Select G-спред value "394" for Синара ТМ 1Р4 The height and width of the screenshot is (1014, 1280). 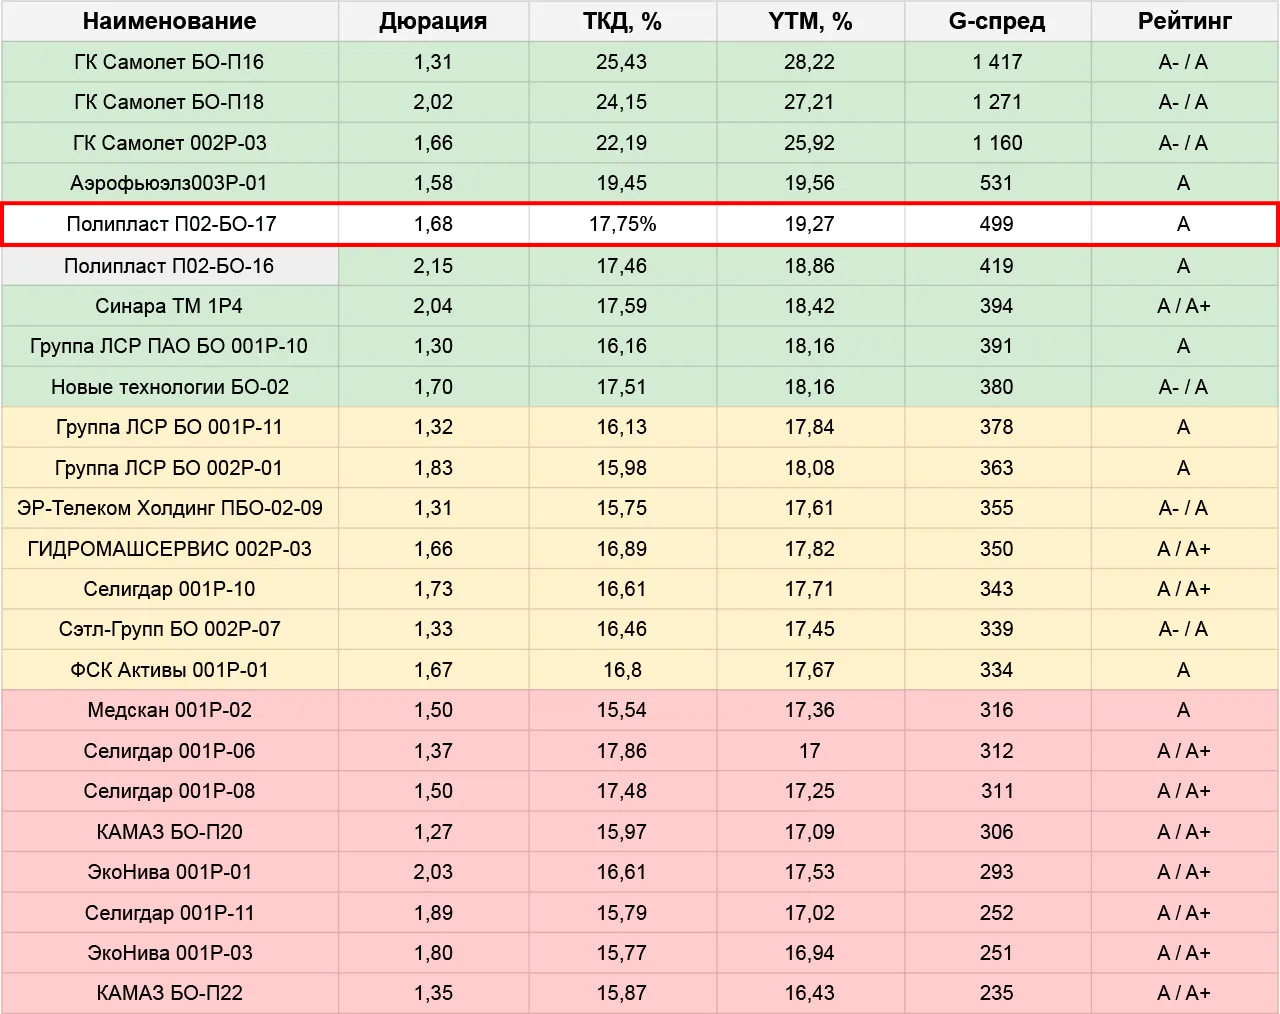point(997,306)
